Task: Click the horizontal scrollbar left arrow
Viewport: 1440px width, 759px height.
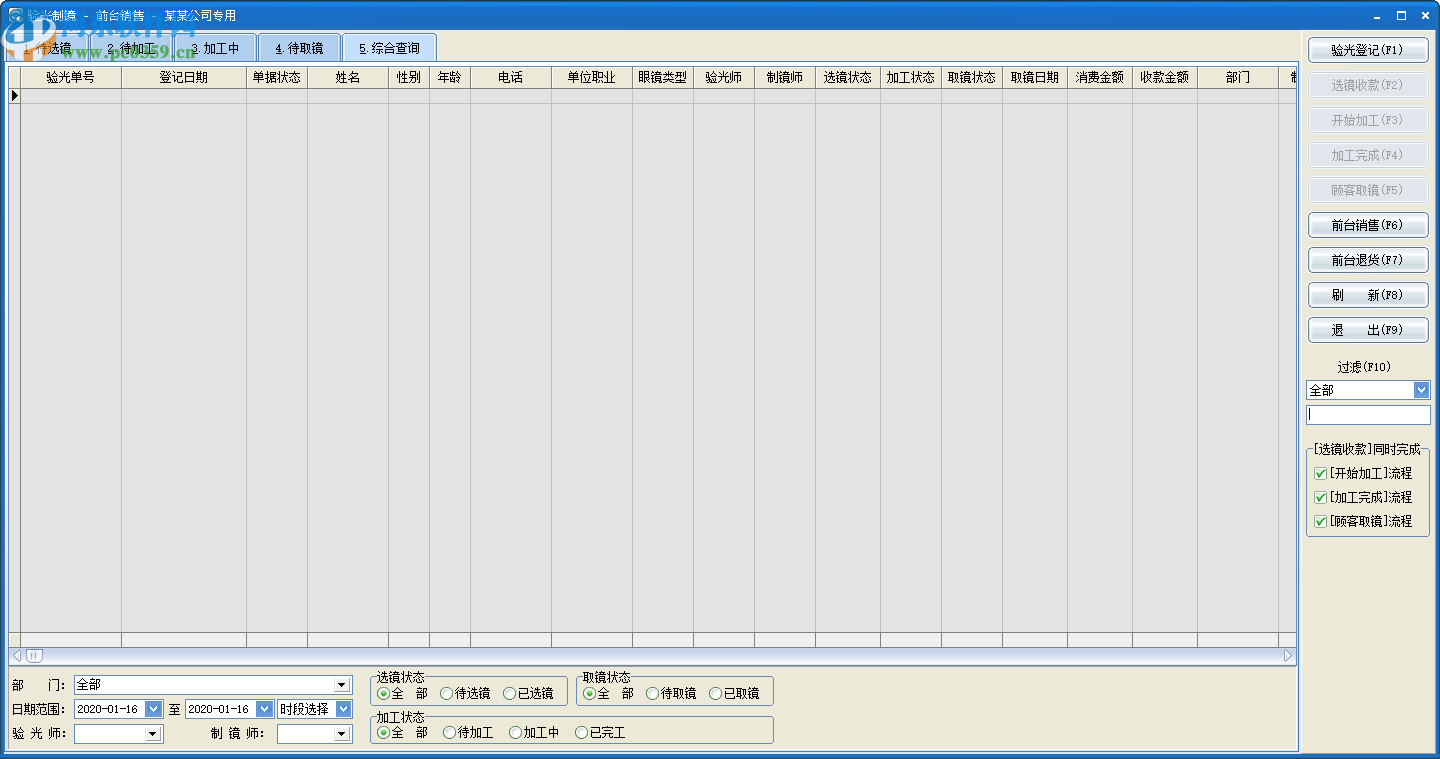Action: [x=16, y=656]
